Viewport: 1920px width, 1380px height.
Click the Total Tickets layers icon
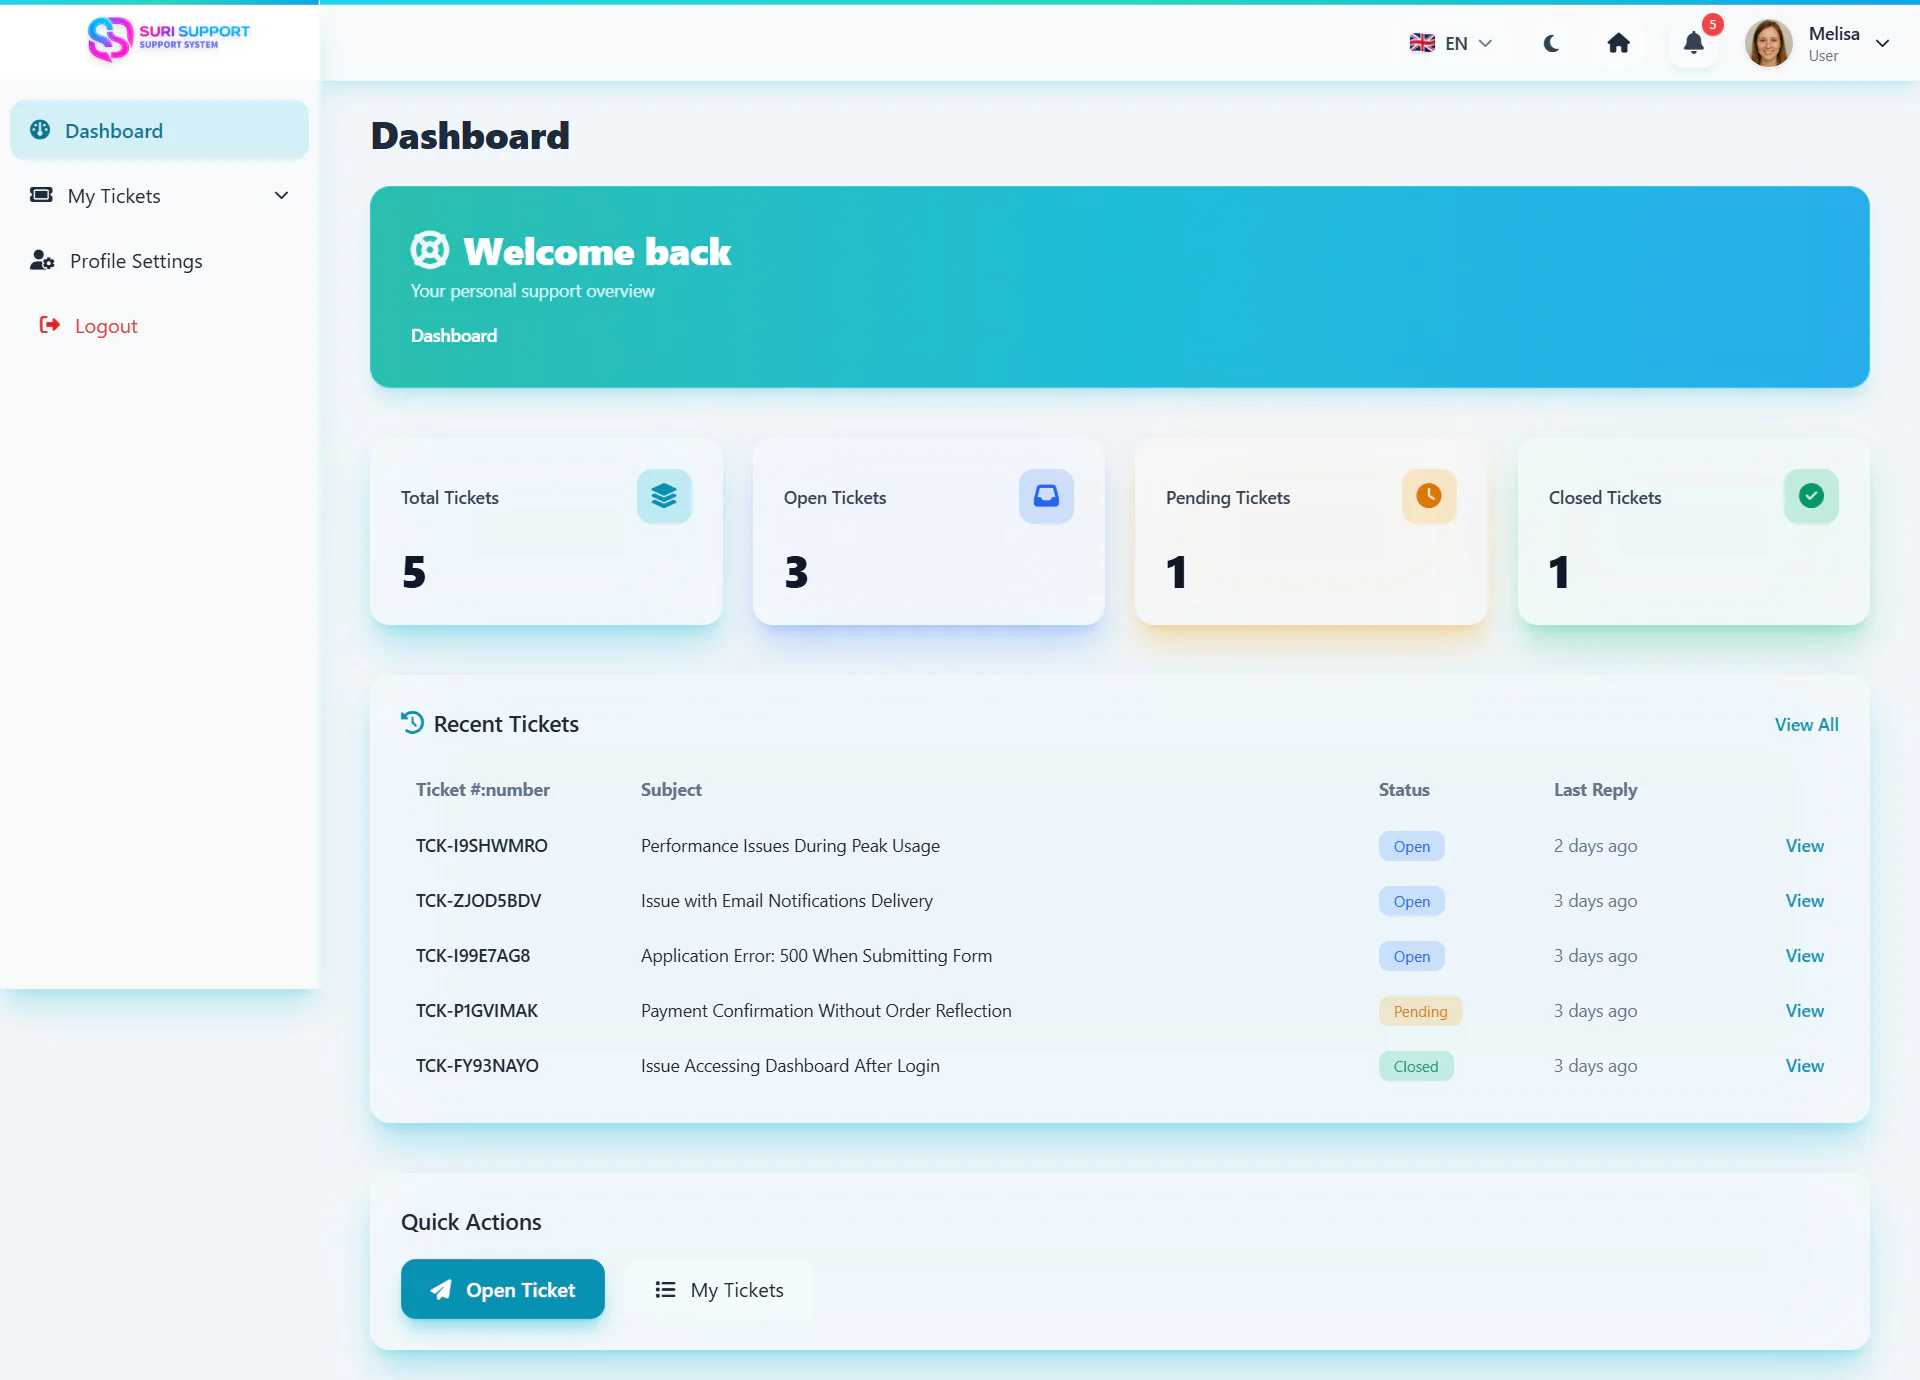click(664, 496)
